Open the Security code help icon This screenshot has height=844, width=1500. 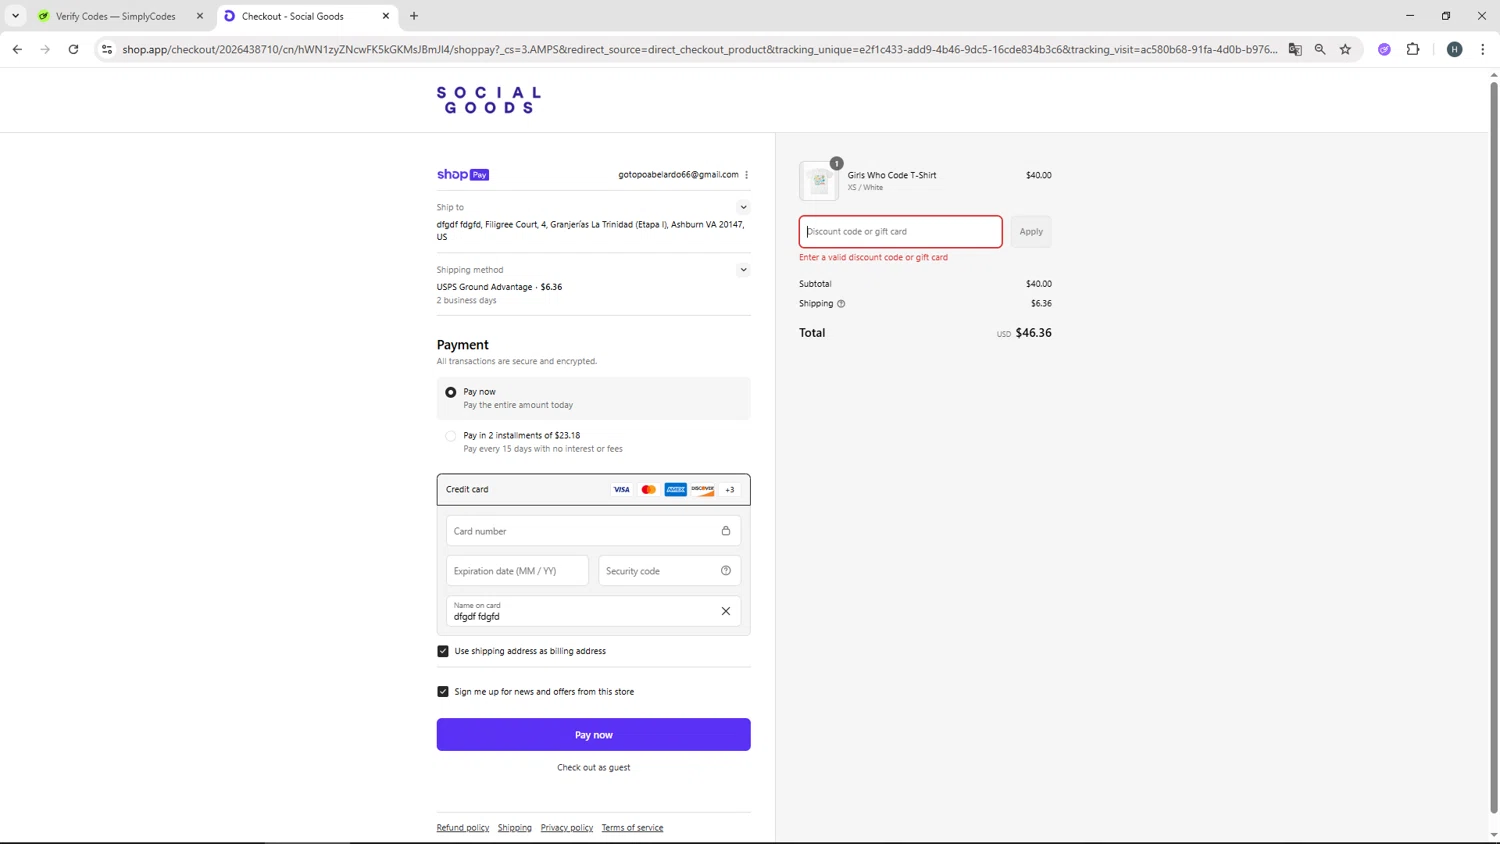726,571
